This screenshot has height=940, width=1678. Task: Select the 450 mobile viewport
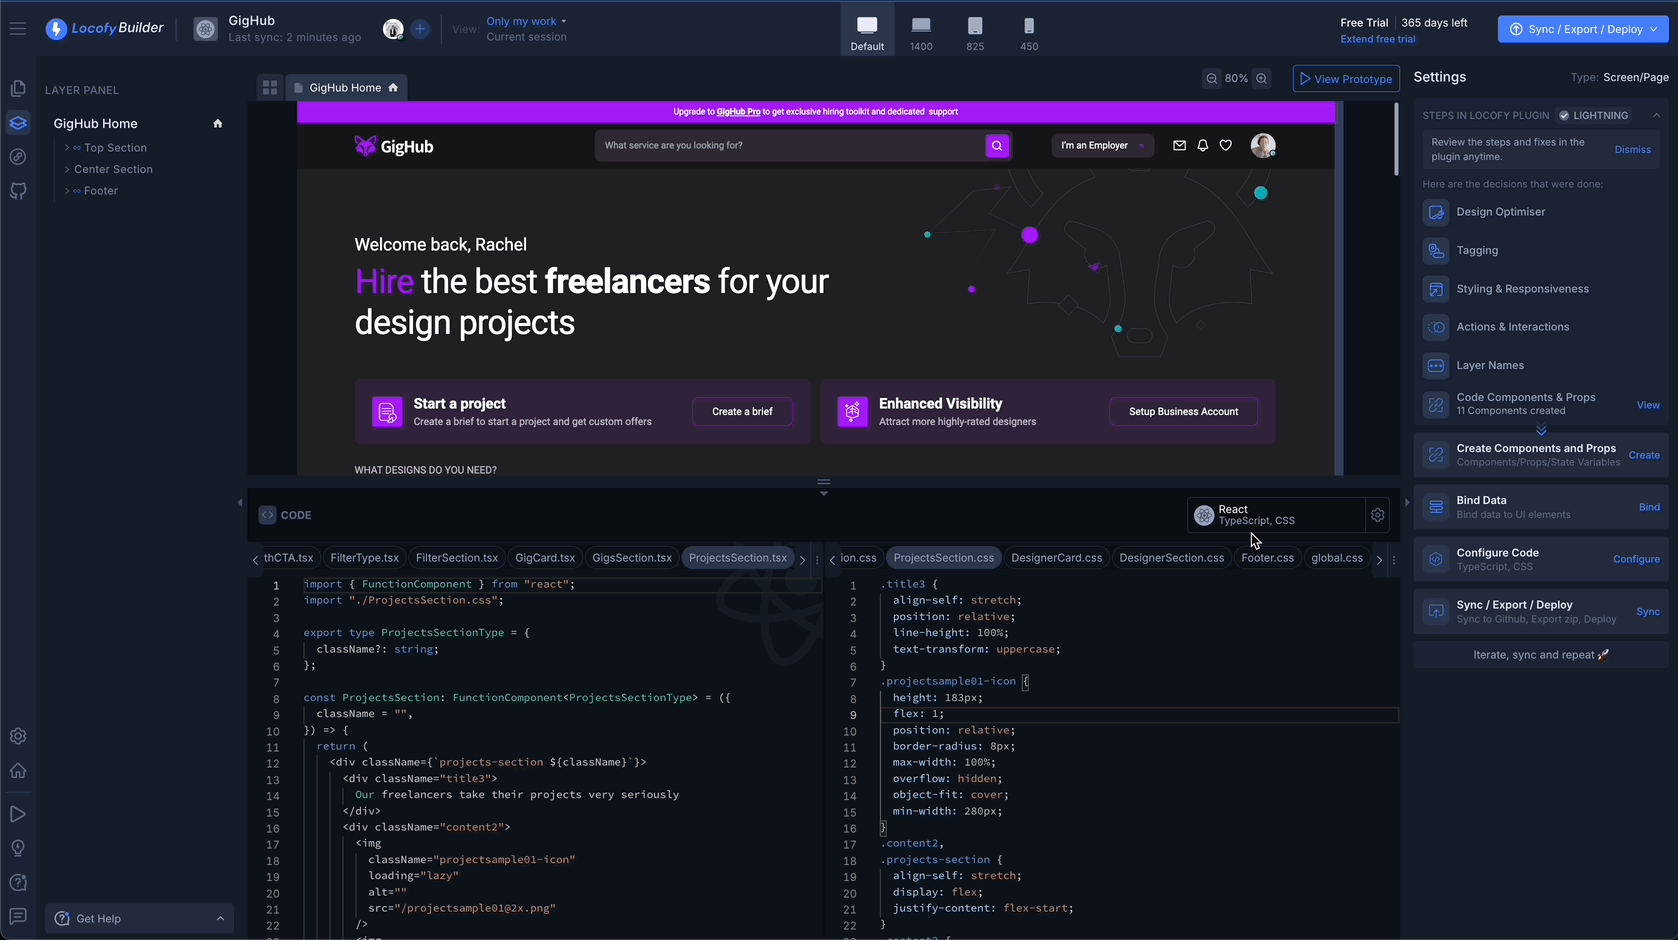point(1029,33)
